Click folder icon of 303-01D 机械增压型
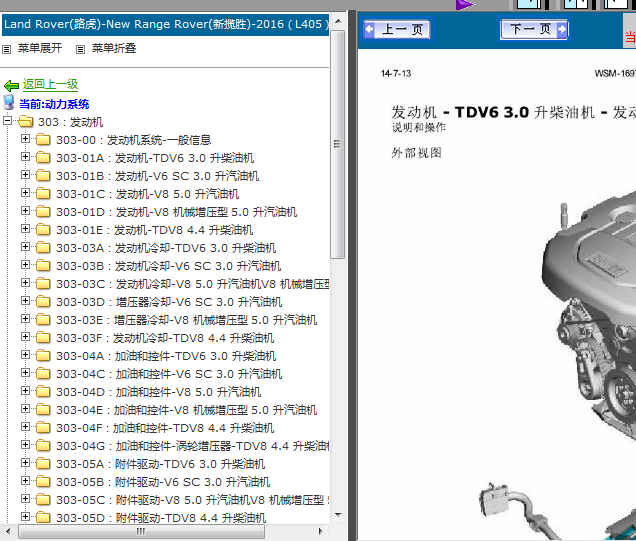 (43, 211)
